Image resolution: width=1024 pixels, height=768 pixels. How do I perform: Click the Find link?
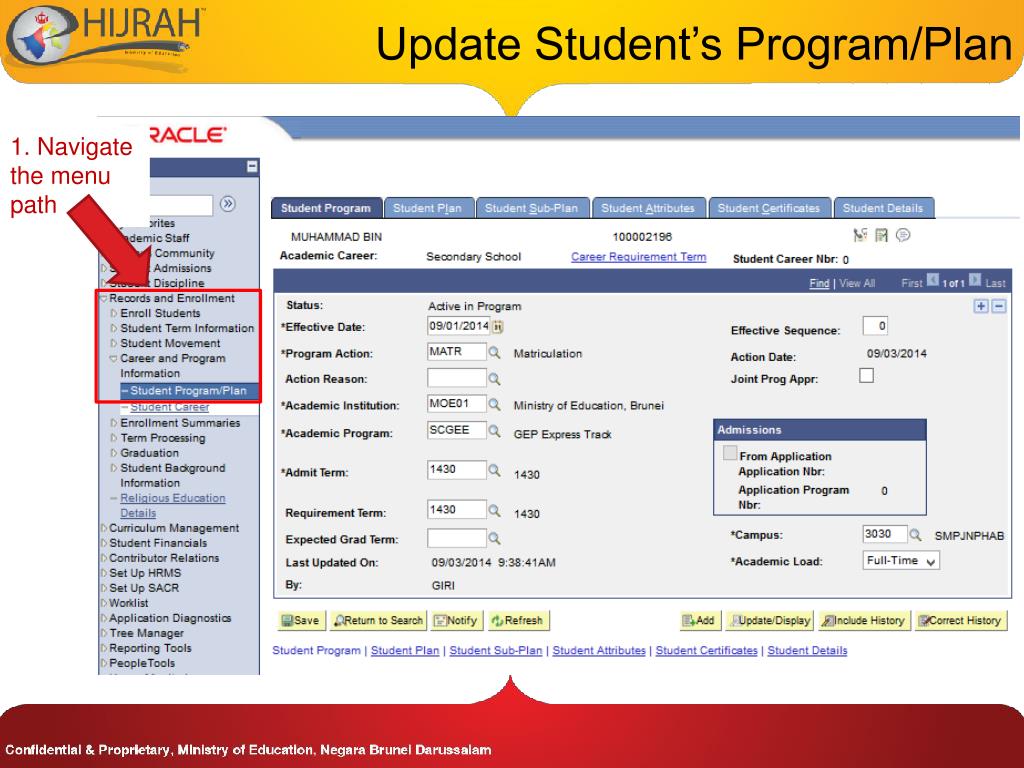(819, 283)
